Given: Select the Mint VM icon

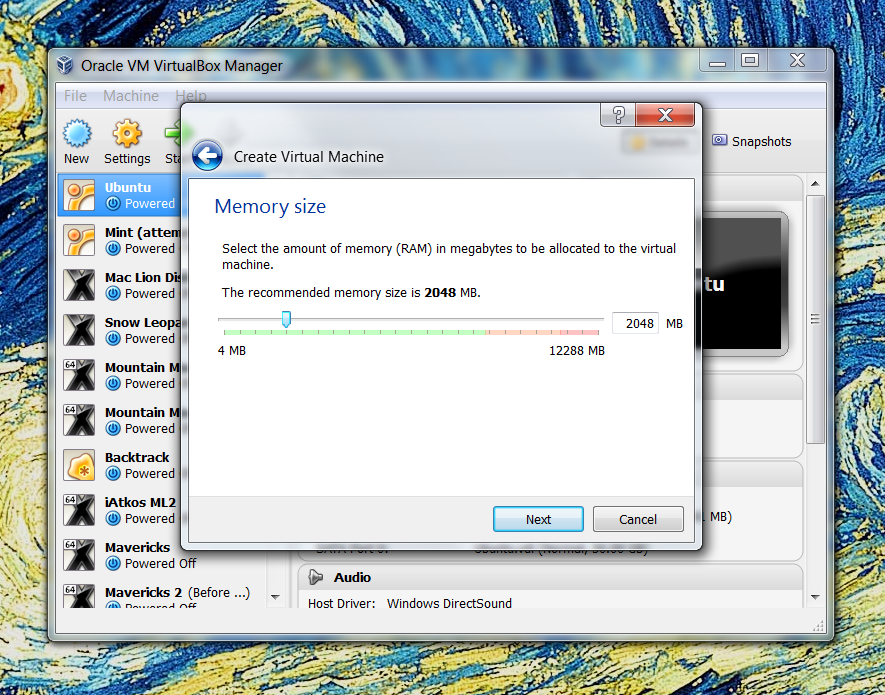Looking at the screenshot, I should click(79, 241).
